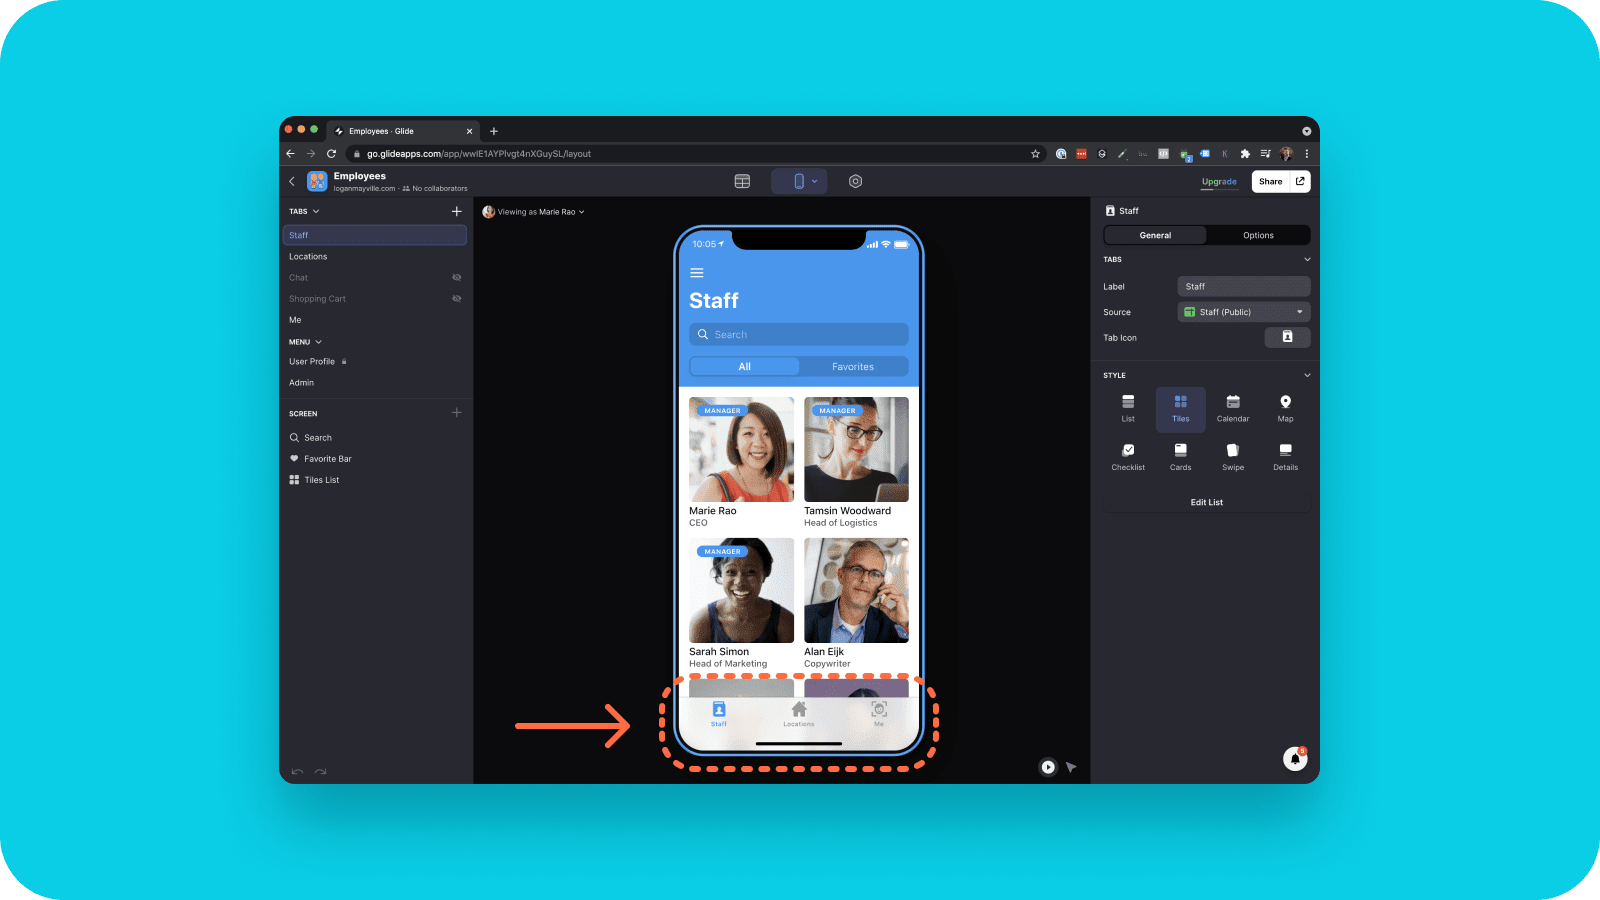Open the app settings gear icon
This screenshot has width=1600, height=900.
(x=855, y=181)
